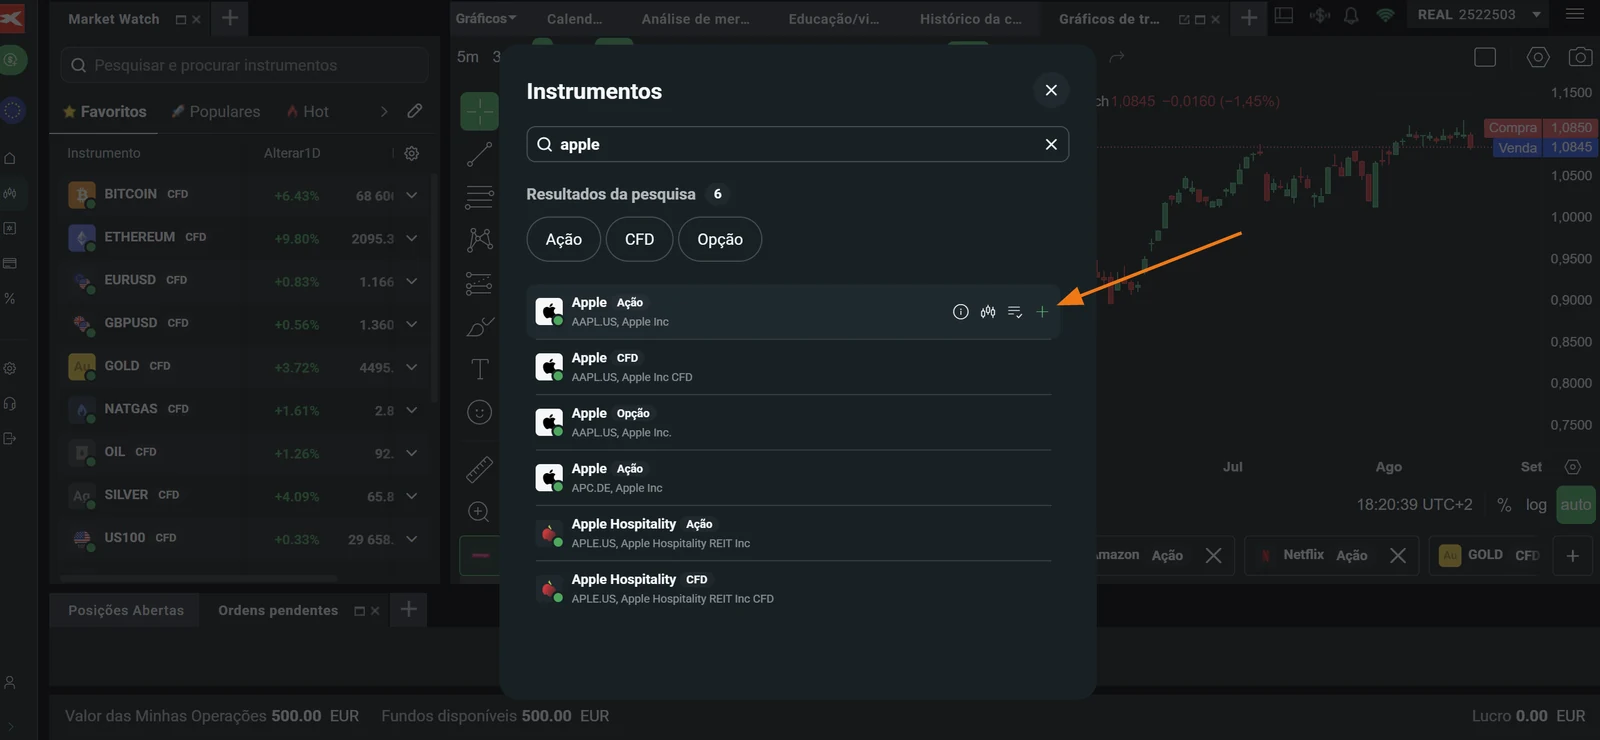Open the layout panel icon in top bar

pos(1284,16)
